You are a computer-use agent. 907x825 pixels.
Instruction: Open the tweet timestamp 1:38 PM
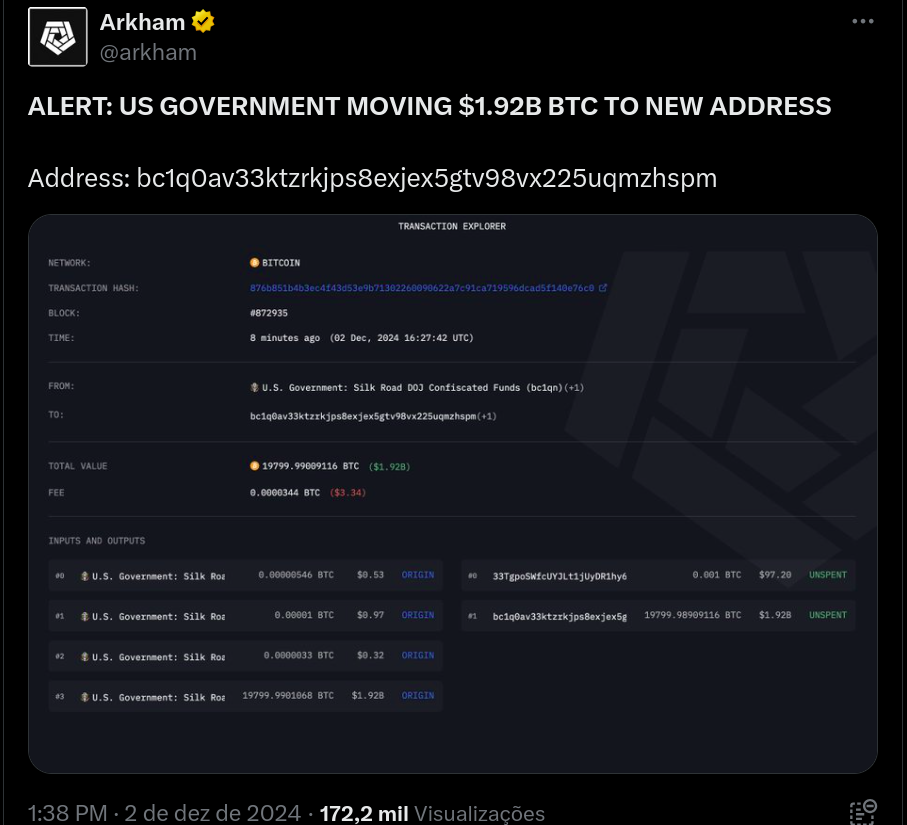pos(67,813)
